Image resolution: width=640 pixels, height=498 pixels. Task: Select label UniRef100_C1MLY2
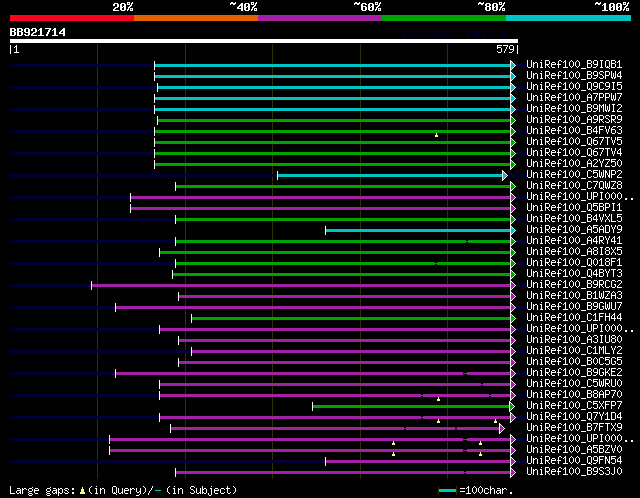coord(574,351)
